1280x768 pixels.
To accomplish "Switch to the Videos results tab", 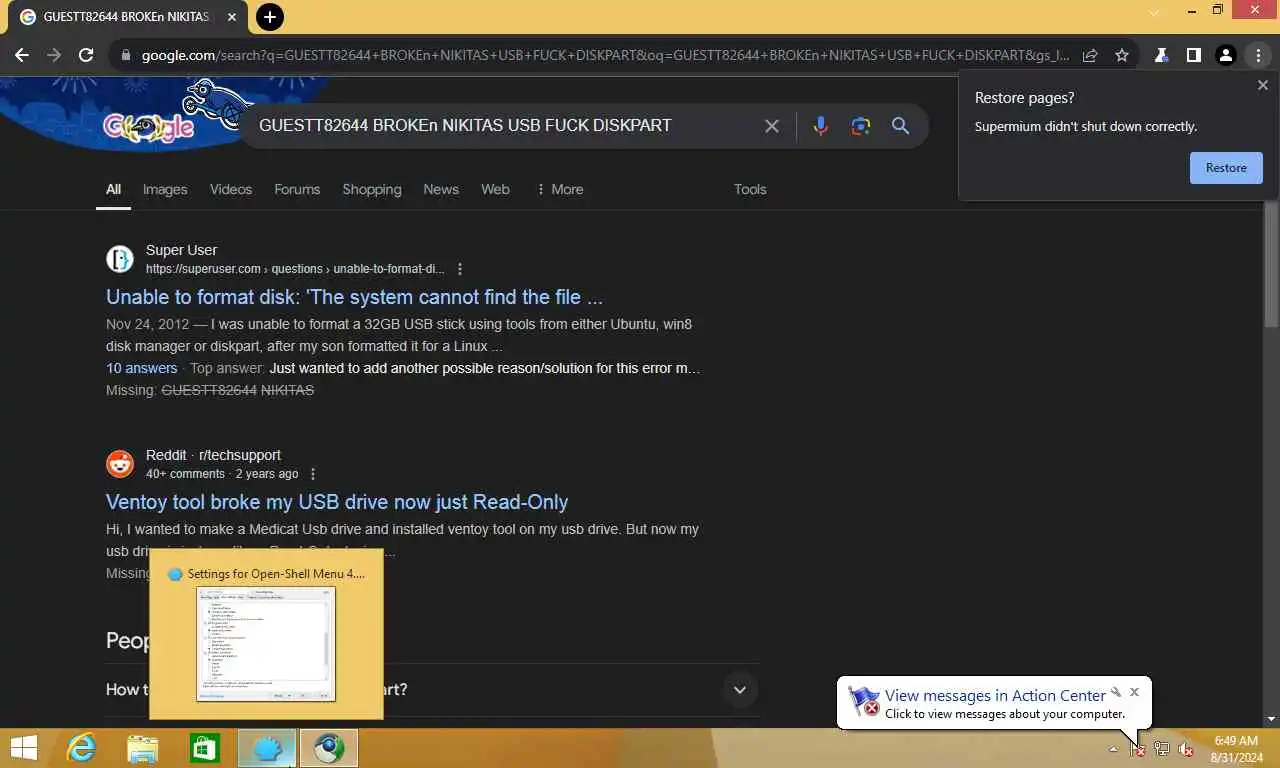I will (x=231, y=189).
